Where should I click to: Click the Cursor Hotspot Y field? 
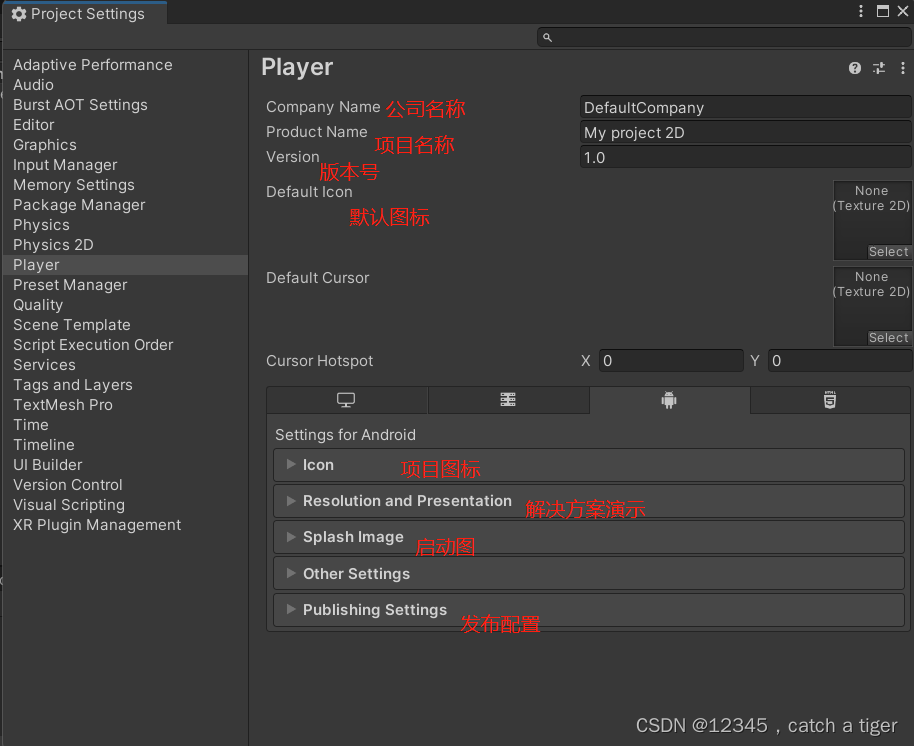tap(839, 361)
